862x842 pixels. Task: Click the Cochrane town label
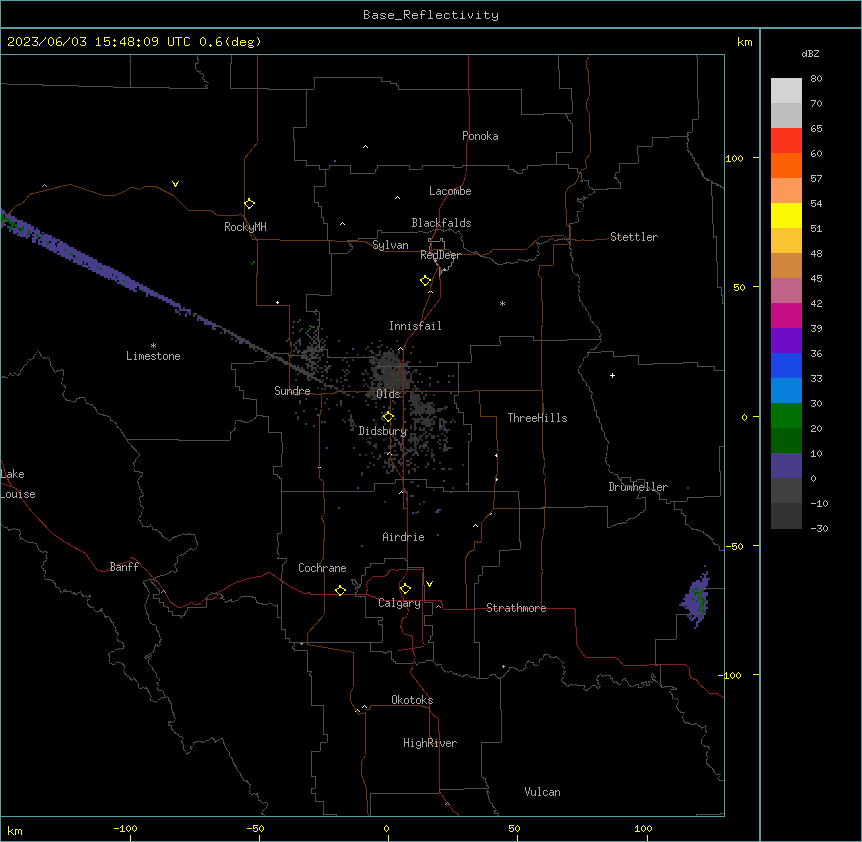point(322,568)
